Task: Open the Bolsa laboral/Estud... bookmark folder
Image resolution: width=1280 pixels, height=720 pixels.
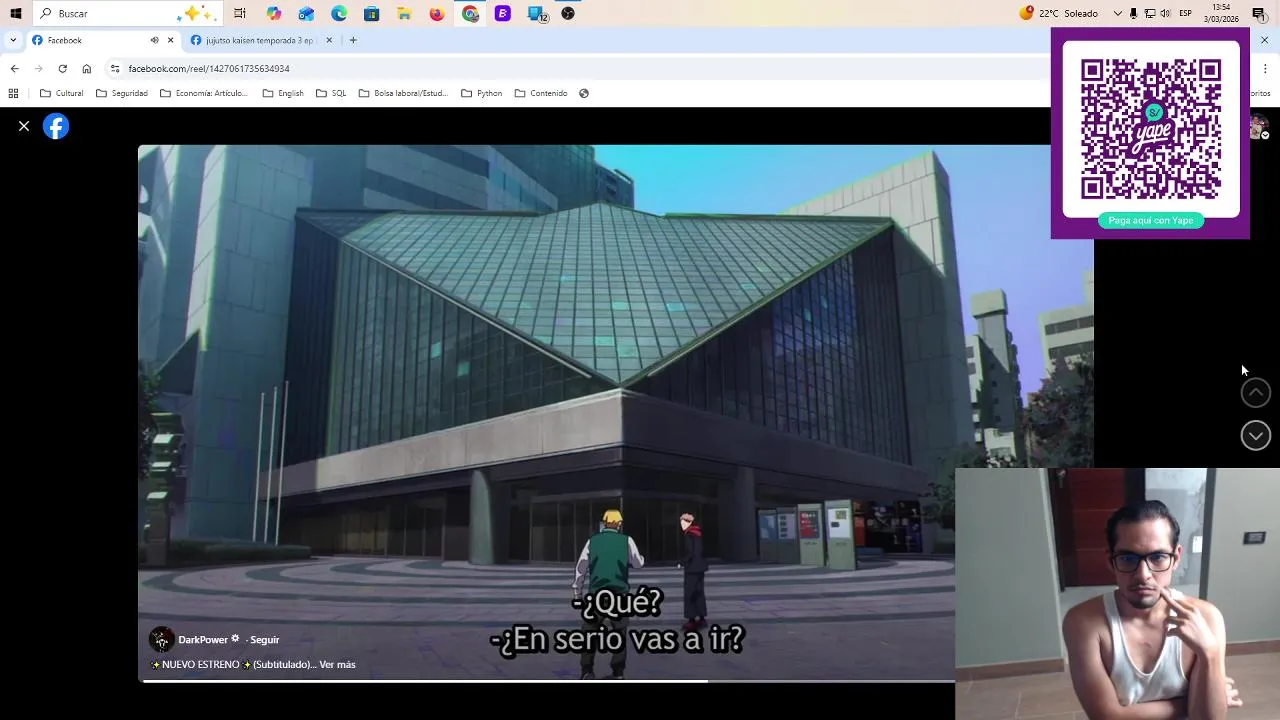Action: pyautogui.click(x=403, y=93)
